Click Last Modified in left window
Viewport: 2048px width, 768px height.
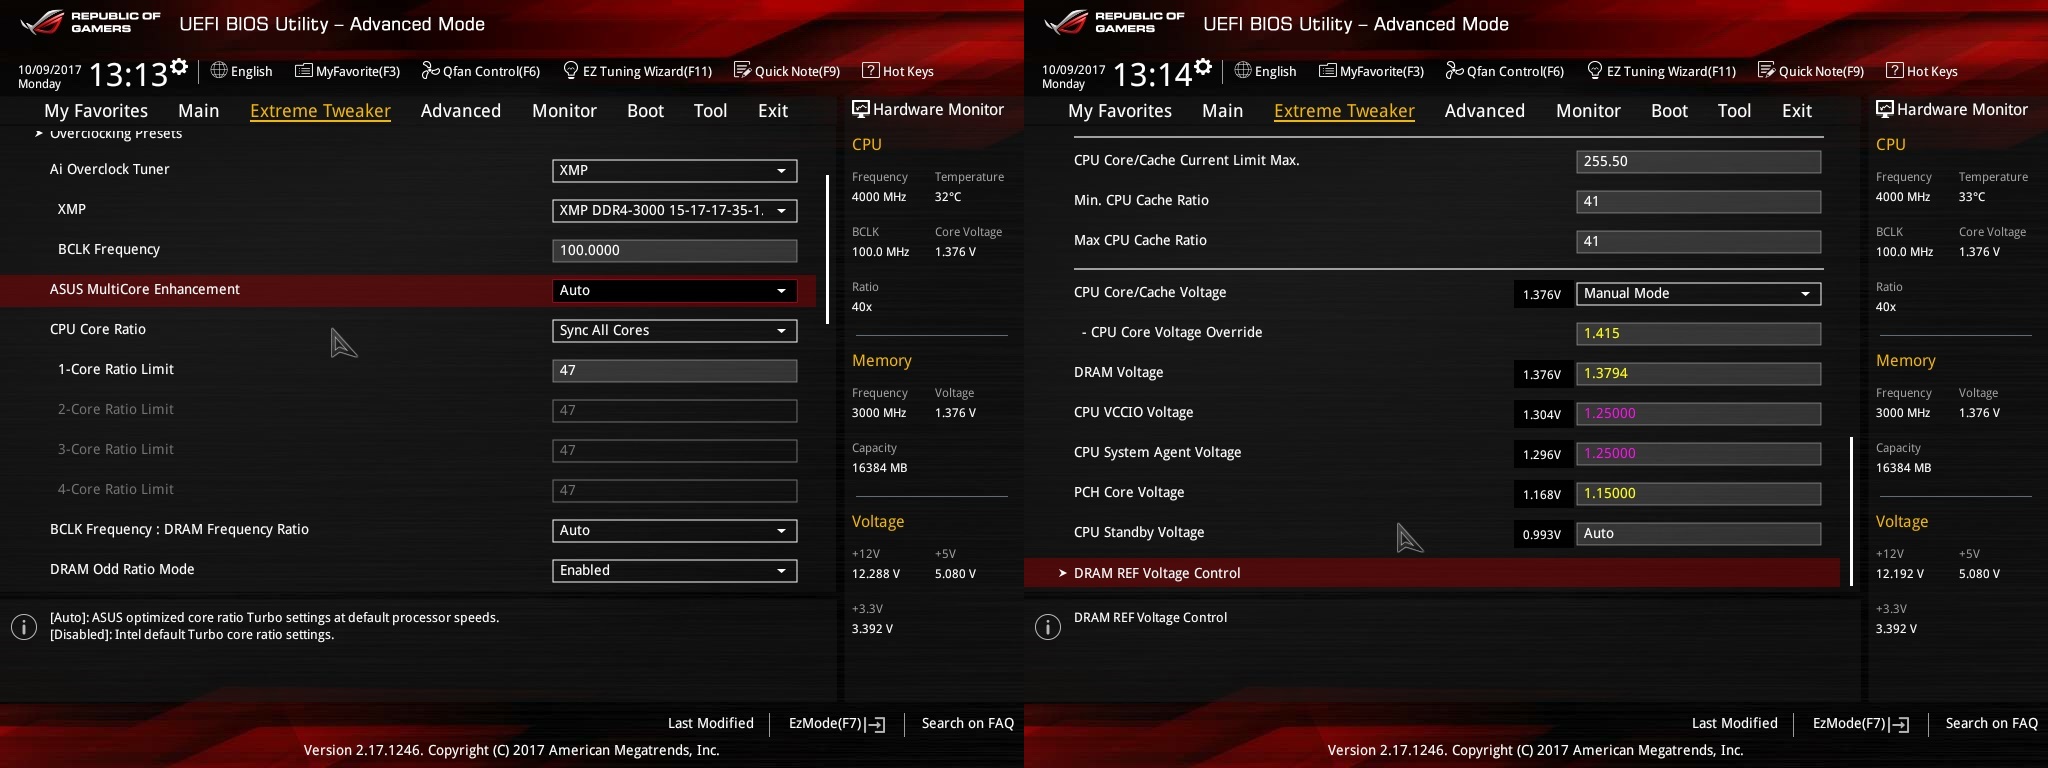711,723
